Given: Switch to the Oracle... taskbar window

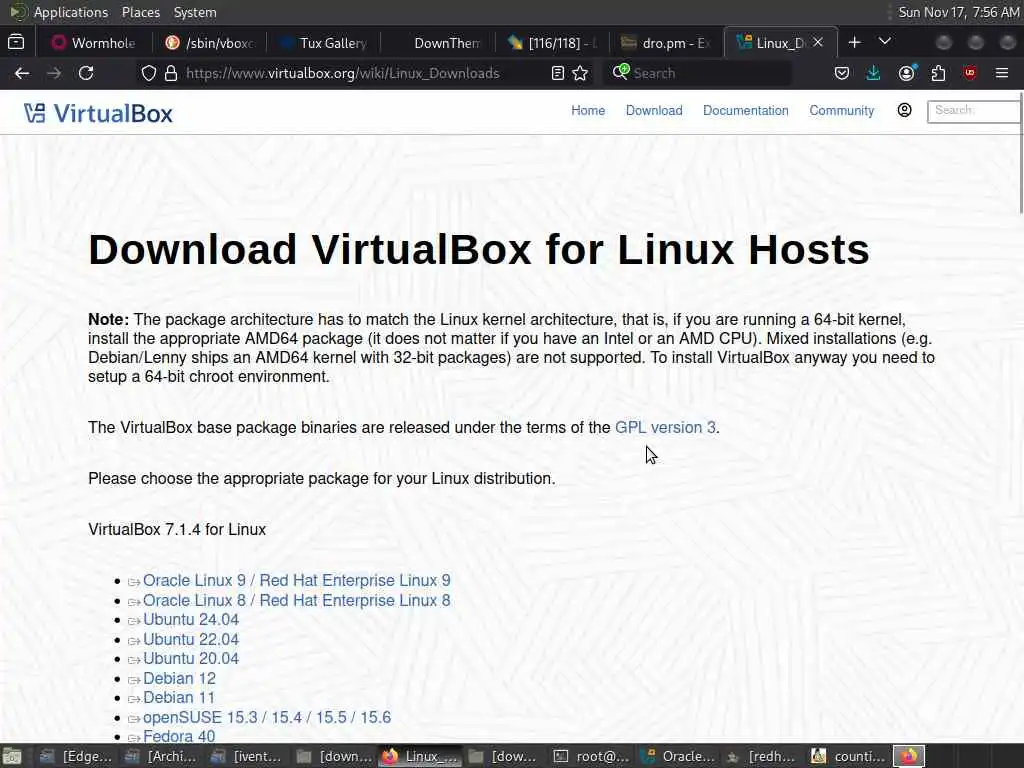Looking at the screenshot, I should point(677,756).
